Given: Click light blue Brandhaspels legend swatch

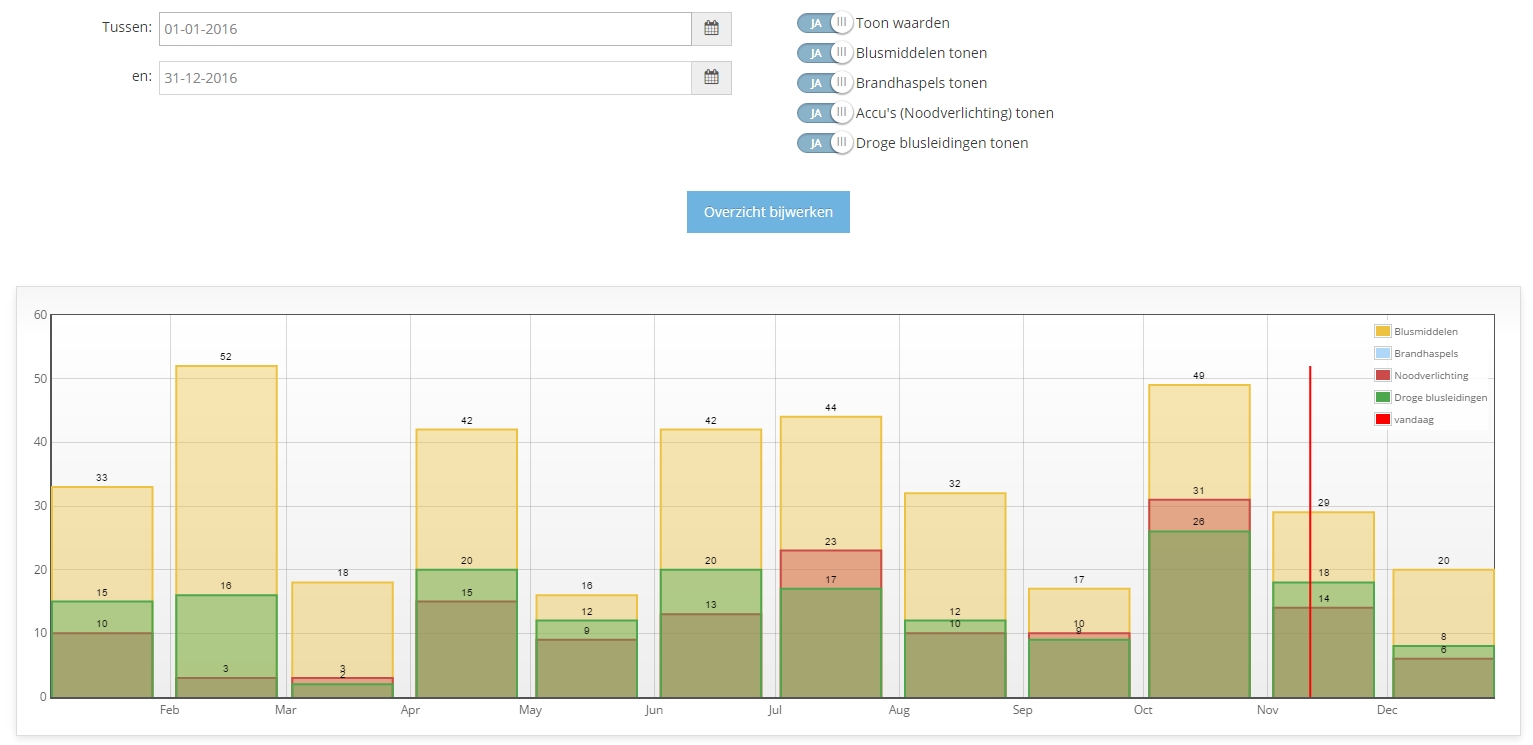Looking at the screenshot, I should point(1383,353).
